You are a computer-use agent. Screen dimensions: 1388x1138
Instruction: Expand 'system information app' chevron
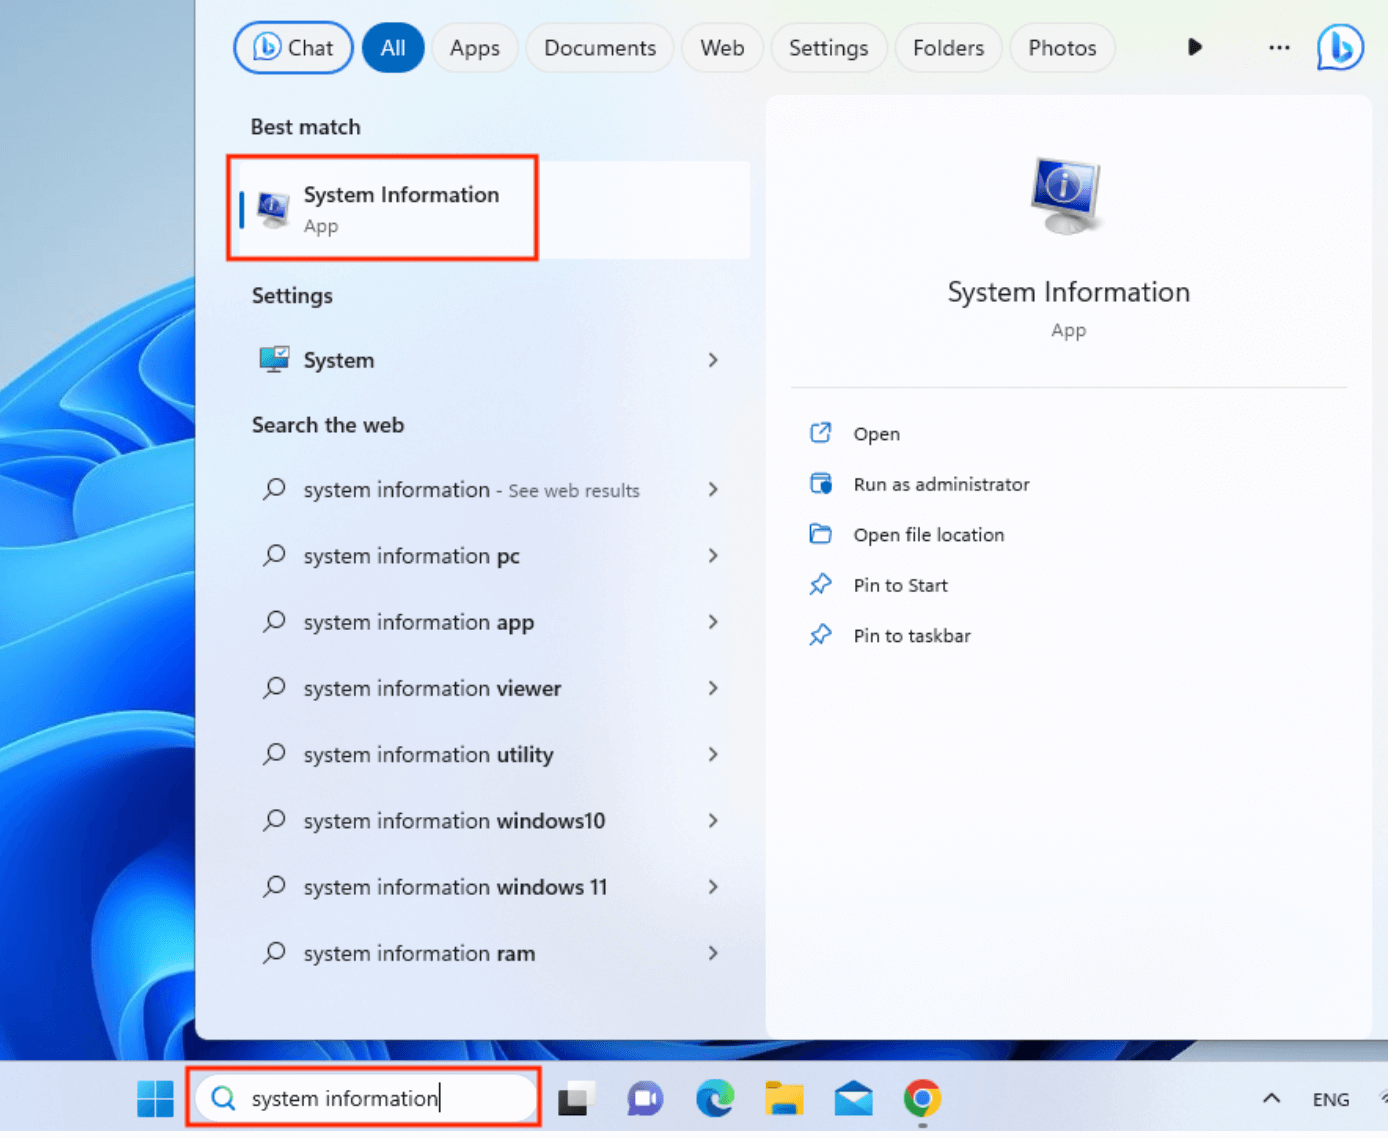click(713, 621)
